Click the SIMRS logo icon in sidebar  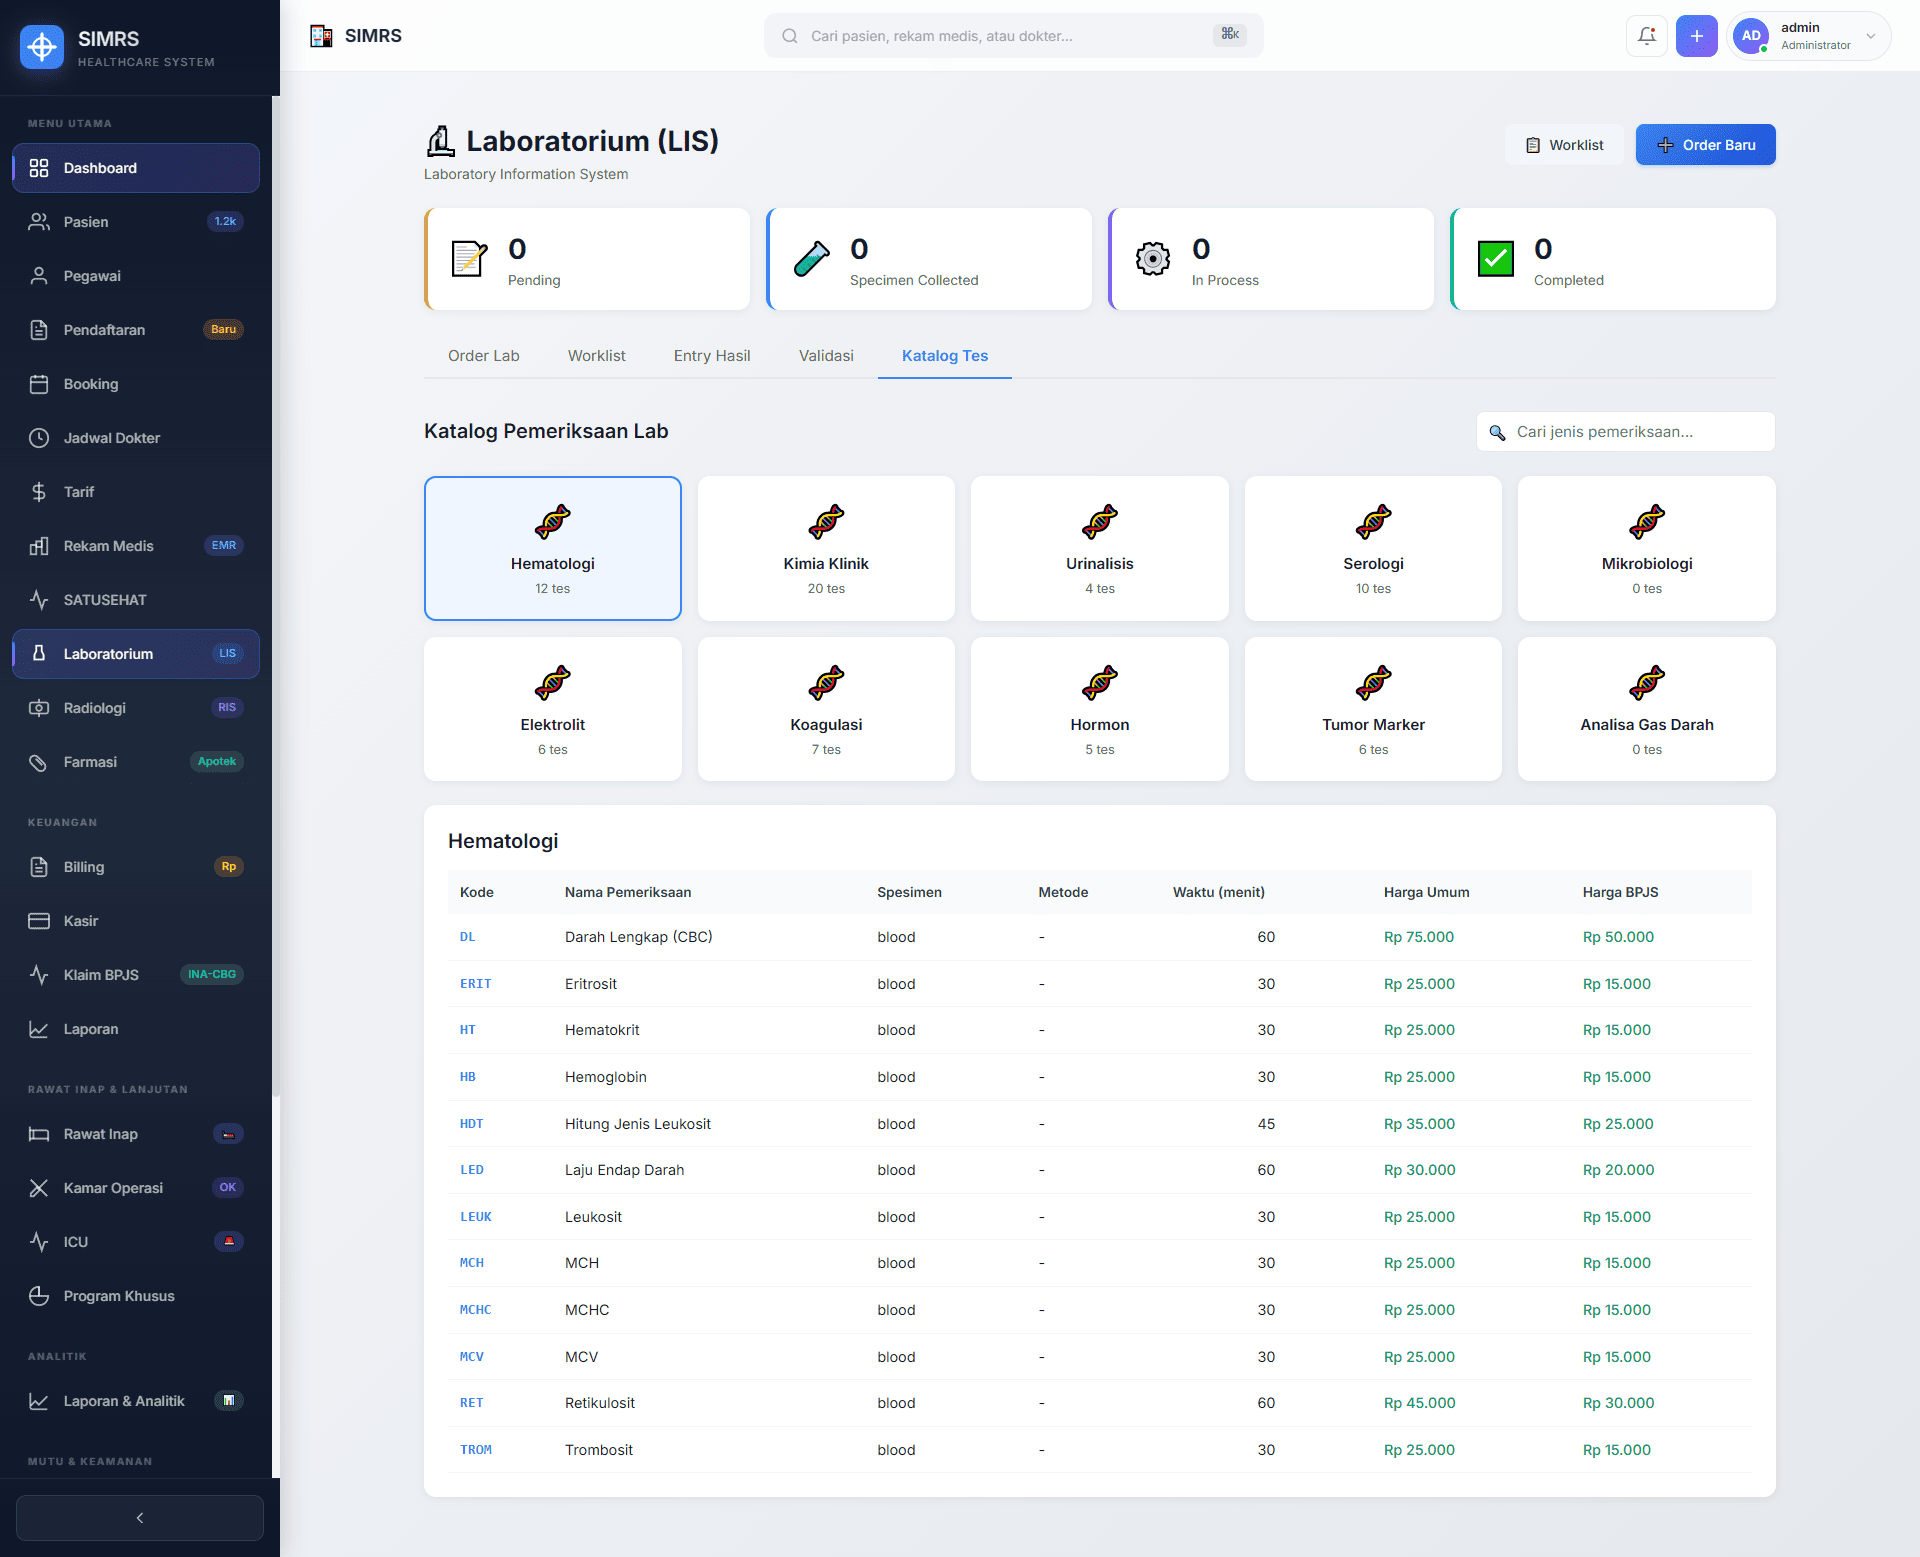[42, 46]
